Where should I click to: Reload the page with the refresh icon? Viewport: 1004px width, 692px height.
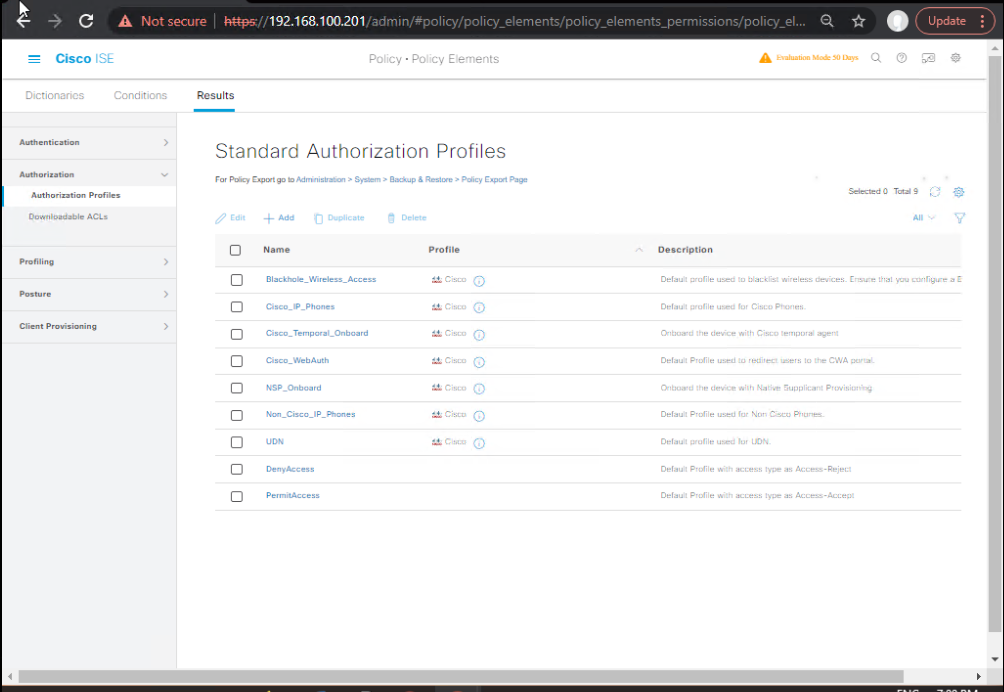click(x=86, y=21)
